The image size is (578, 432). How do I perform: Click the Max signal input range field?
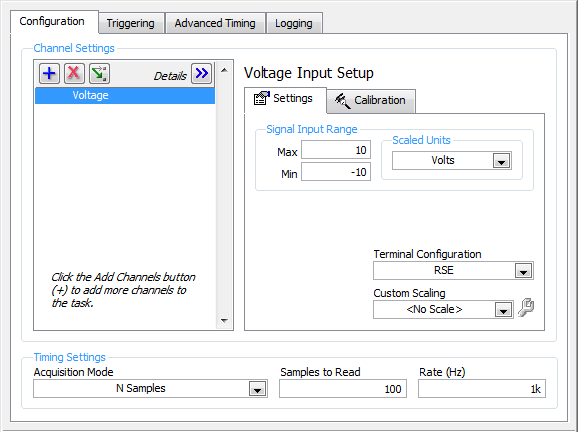click(x=336, y=150)
